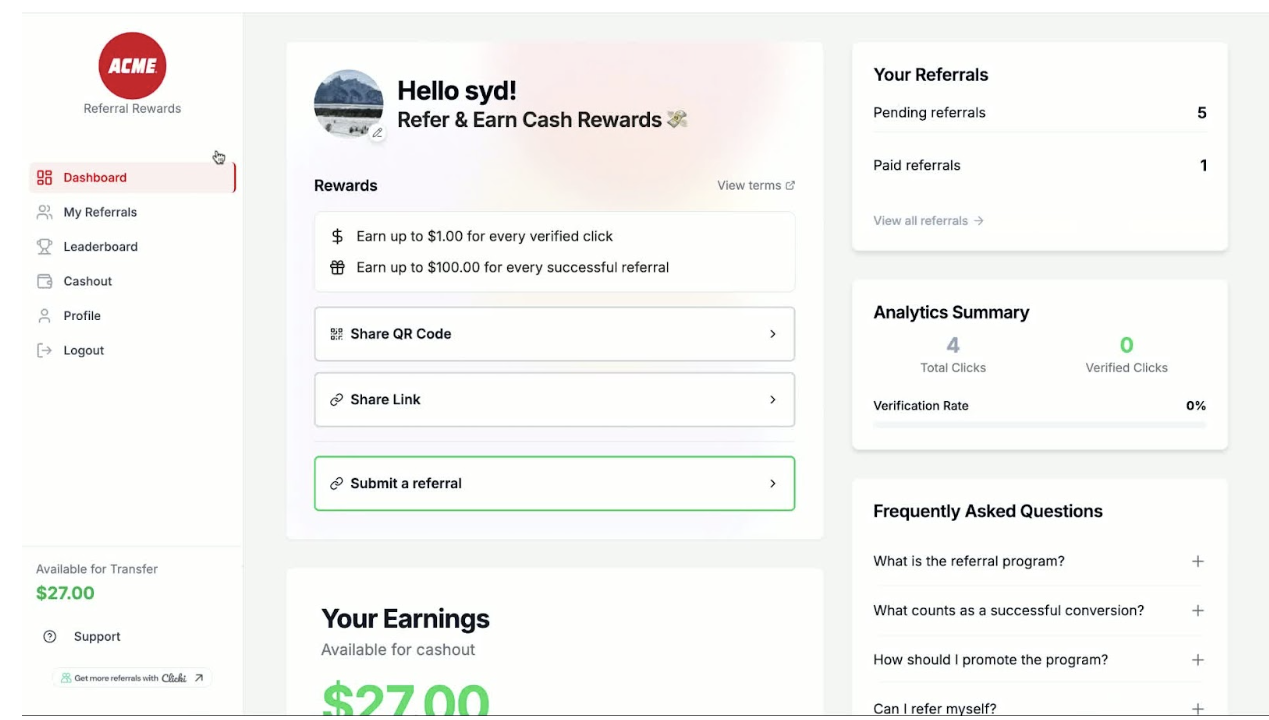Image resolution: width=1269 pixels, height=720 pixels.
Task: Expand "How should I promote the program?" FAQ
Action: [x=1197, y=660]
